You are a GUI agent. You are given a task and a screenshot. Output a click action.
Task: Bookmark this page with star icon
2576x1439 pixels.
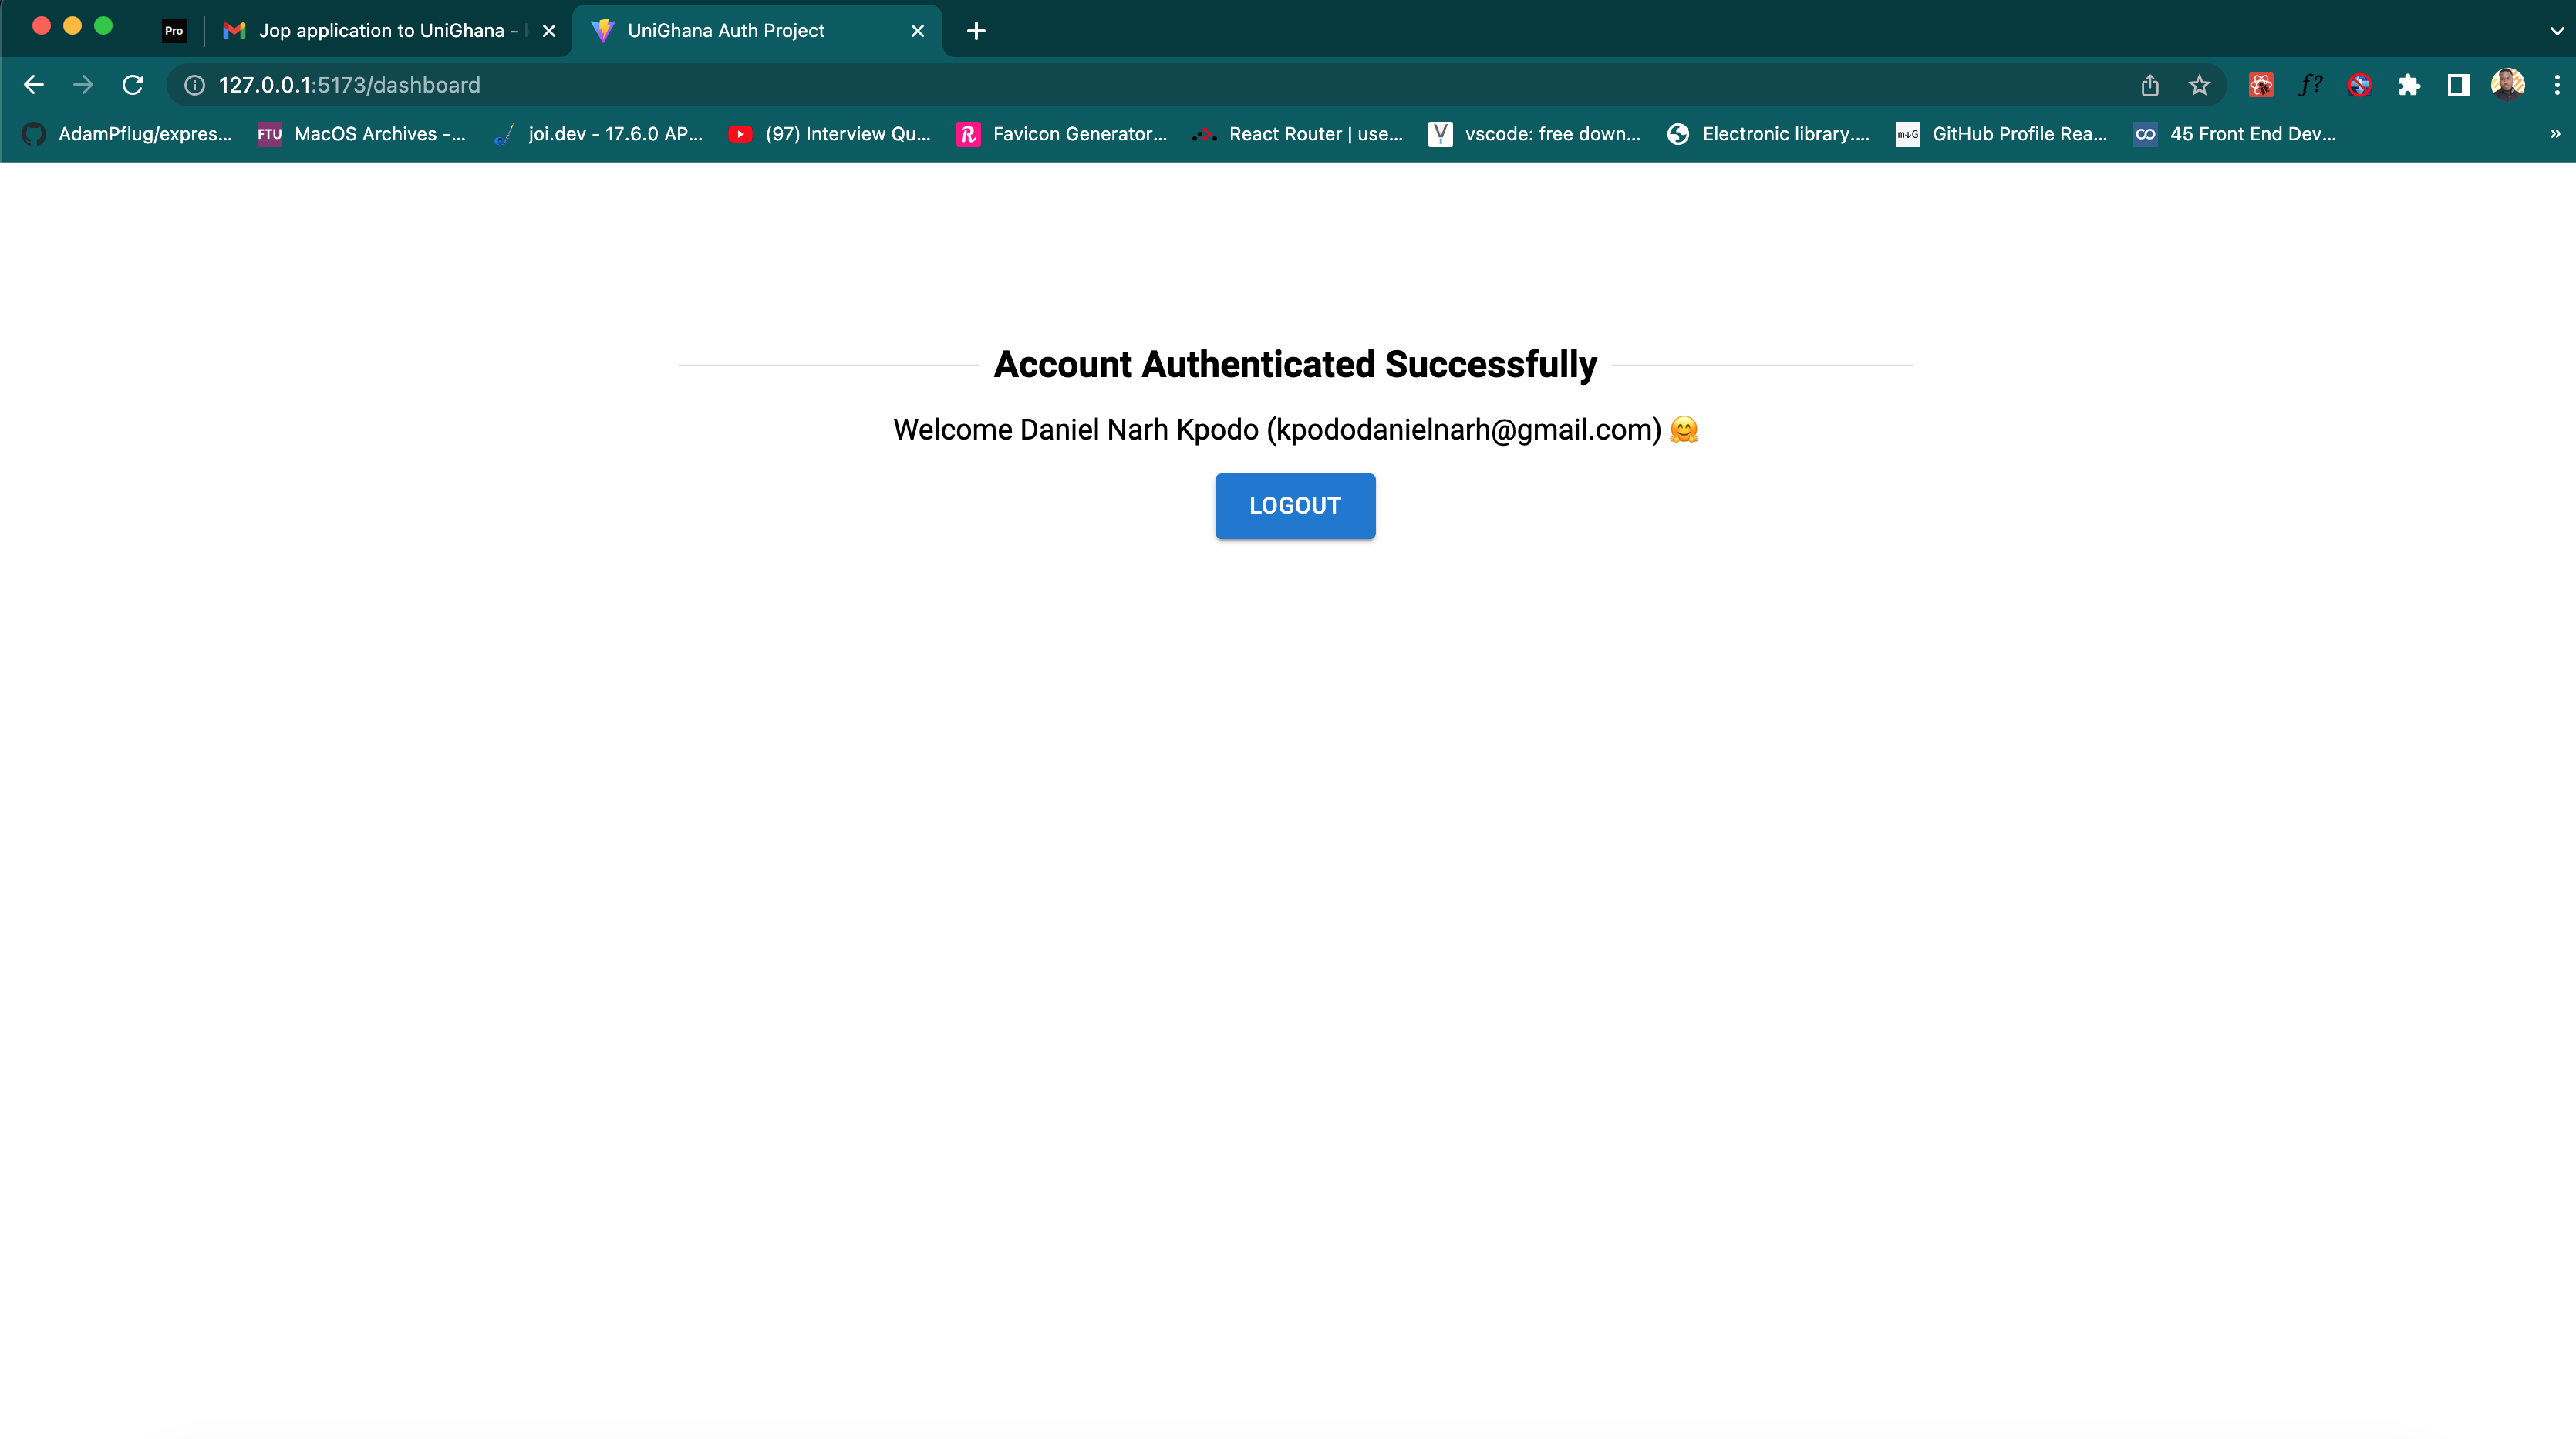point(2199,85)
